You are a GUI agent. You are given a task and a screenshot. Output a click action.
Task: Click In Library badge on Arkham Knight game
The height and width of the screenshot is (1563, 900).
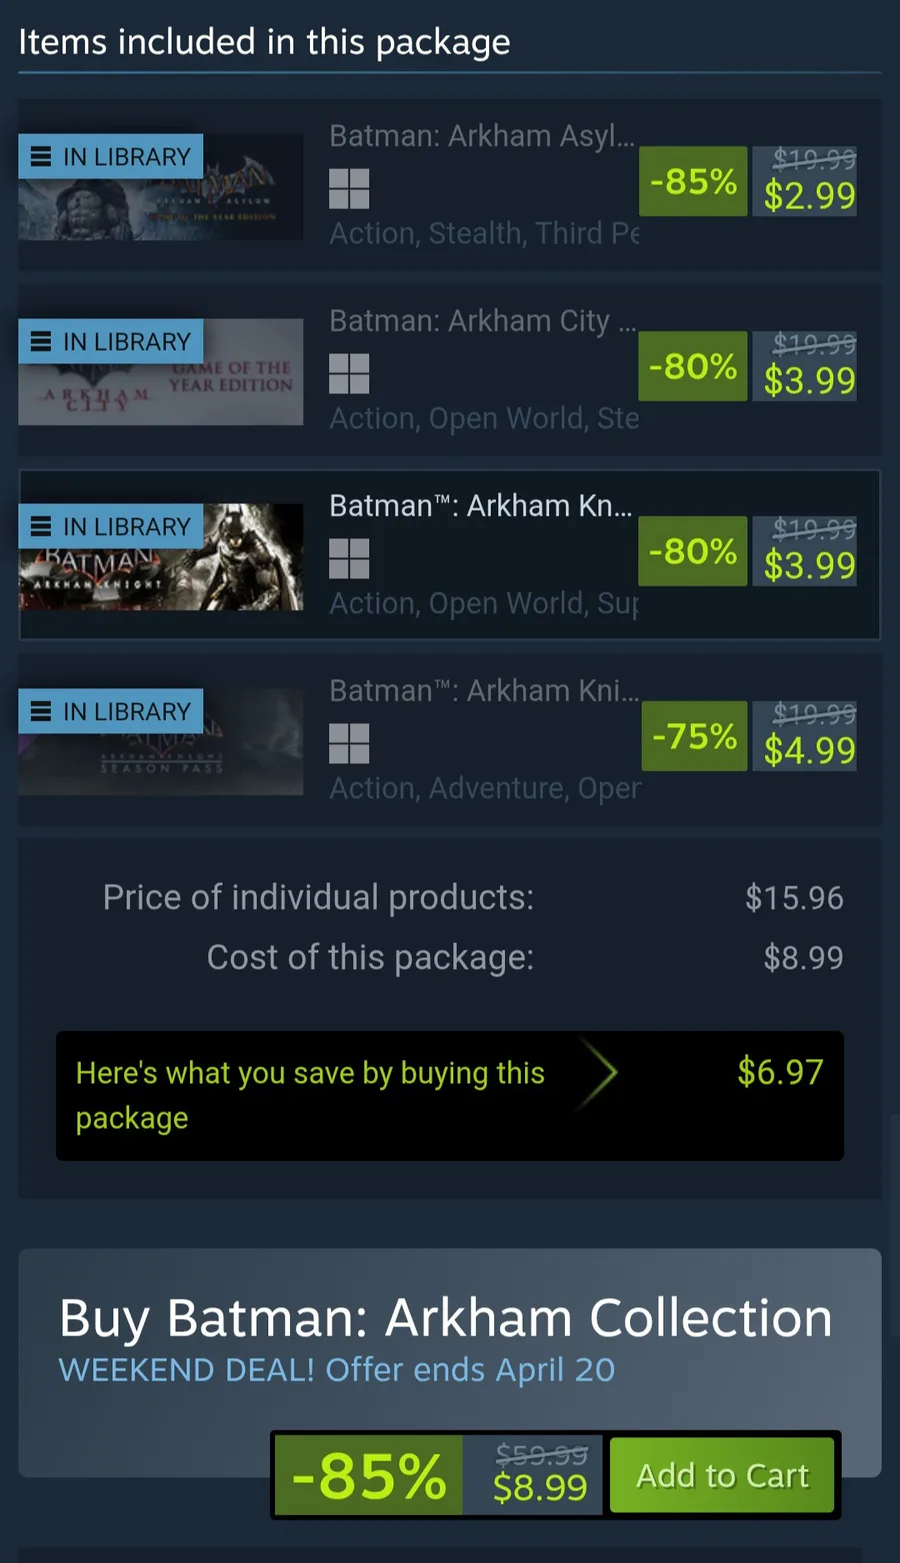click(111, 527)
